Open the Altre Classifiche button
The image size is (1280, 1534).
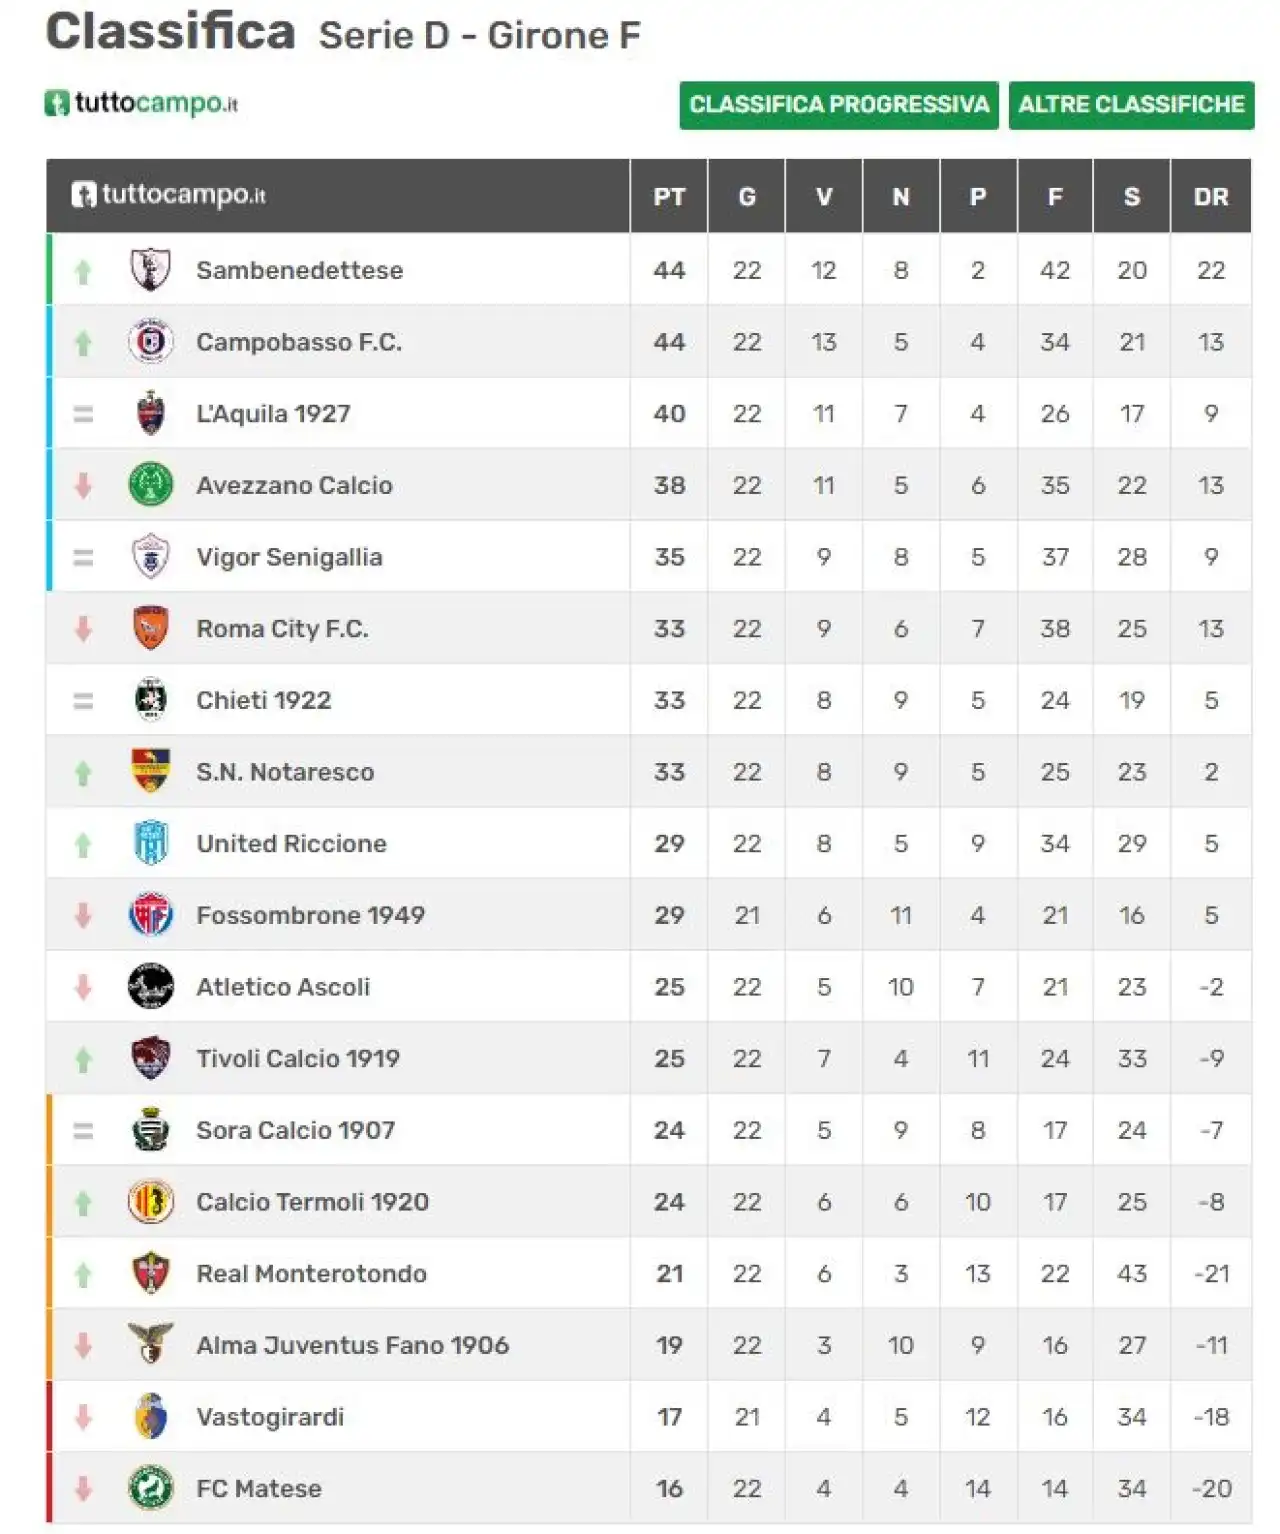1131,105
